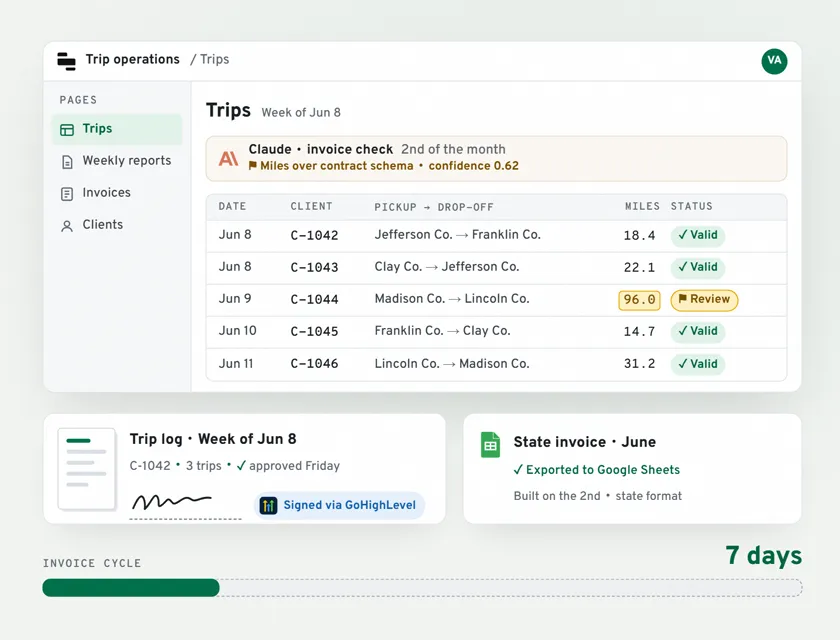Click the 22.1 miles value

(x=639, y=268)
